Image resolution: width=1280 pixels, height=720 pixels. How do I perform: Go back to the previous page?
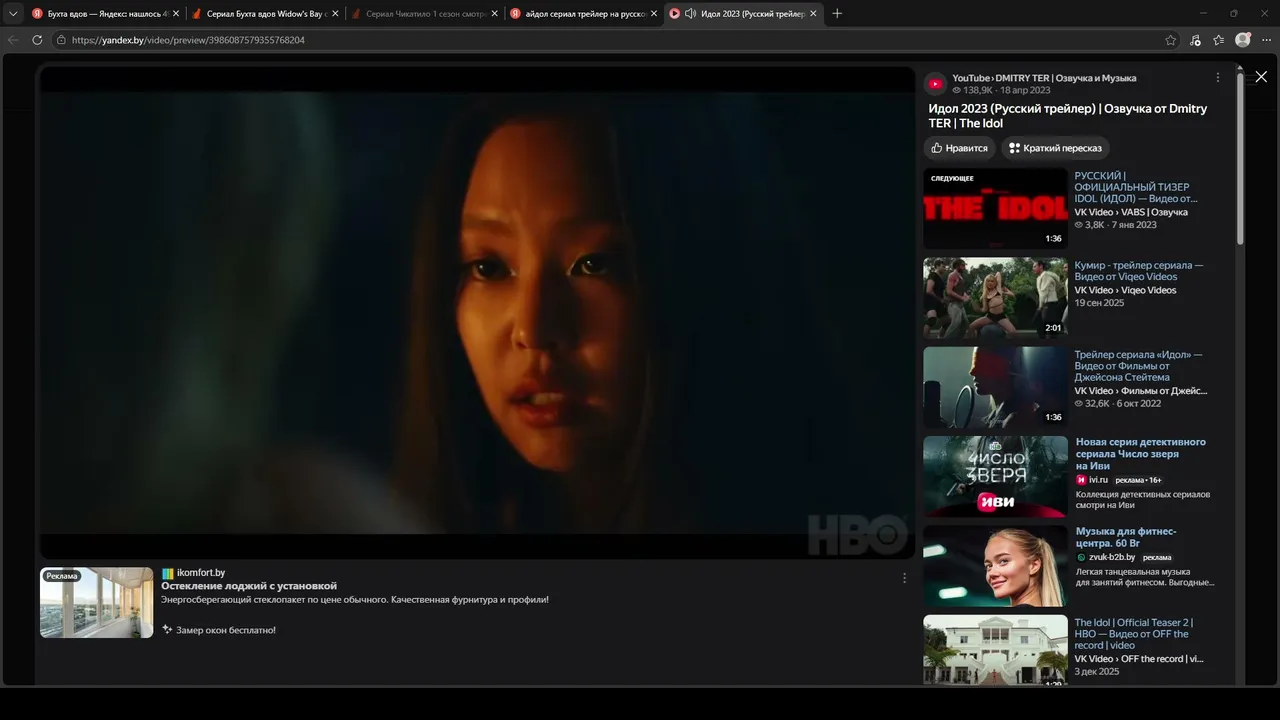[13, 40]
